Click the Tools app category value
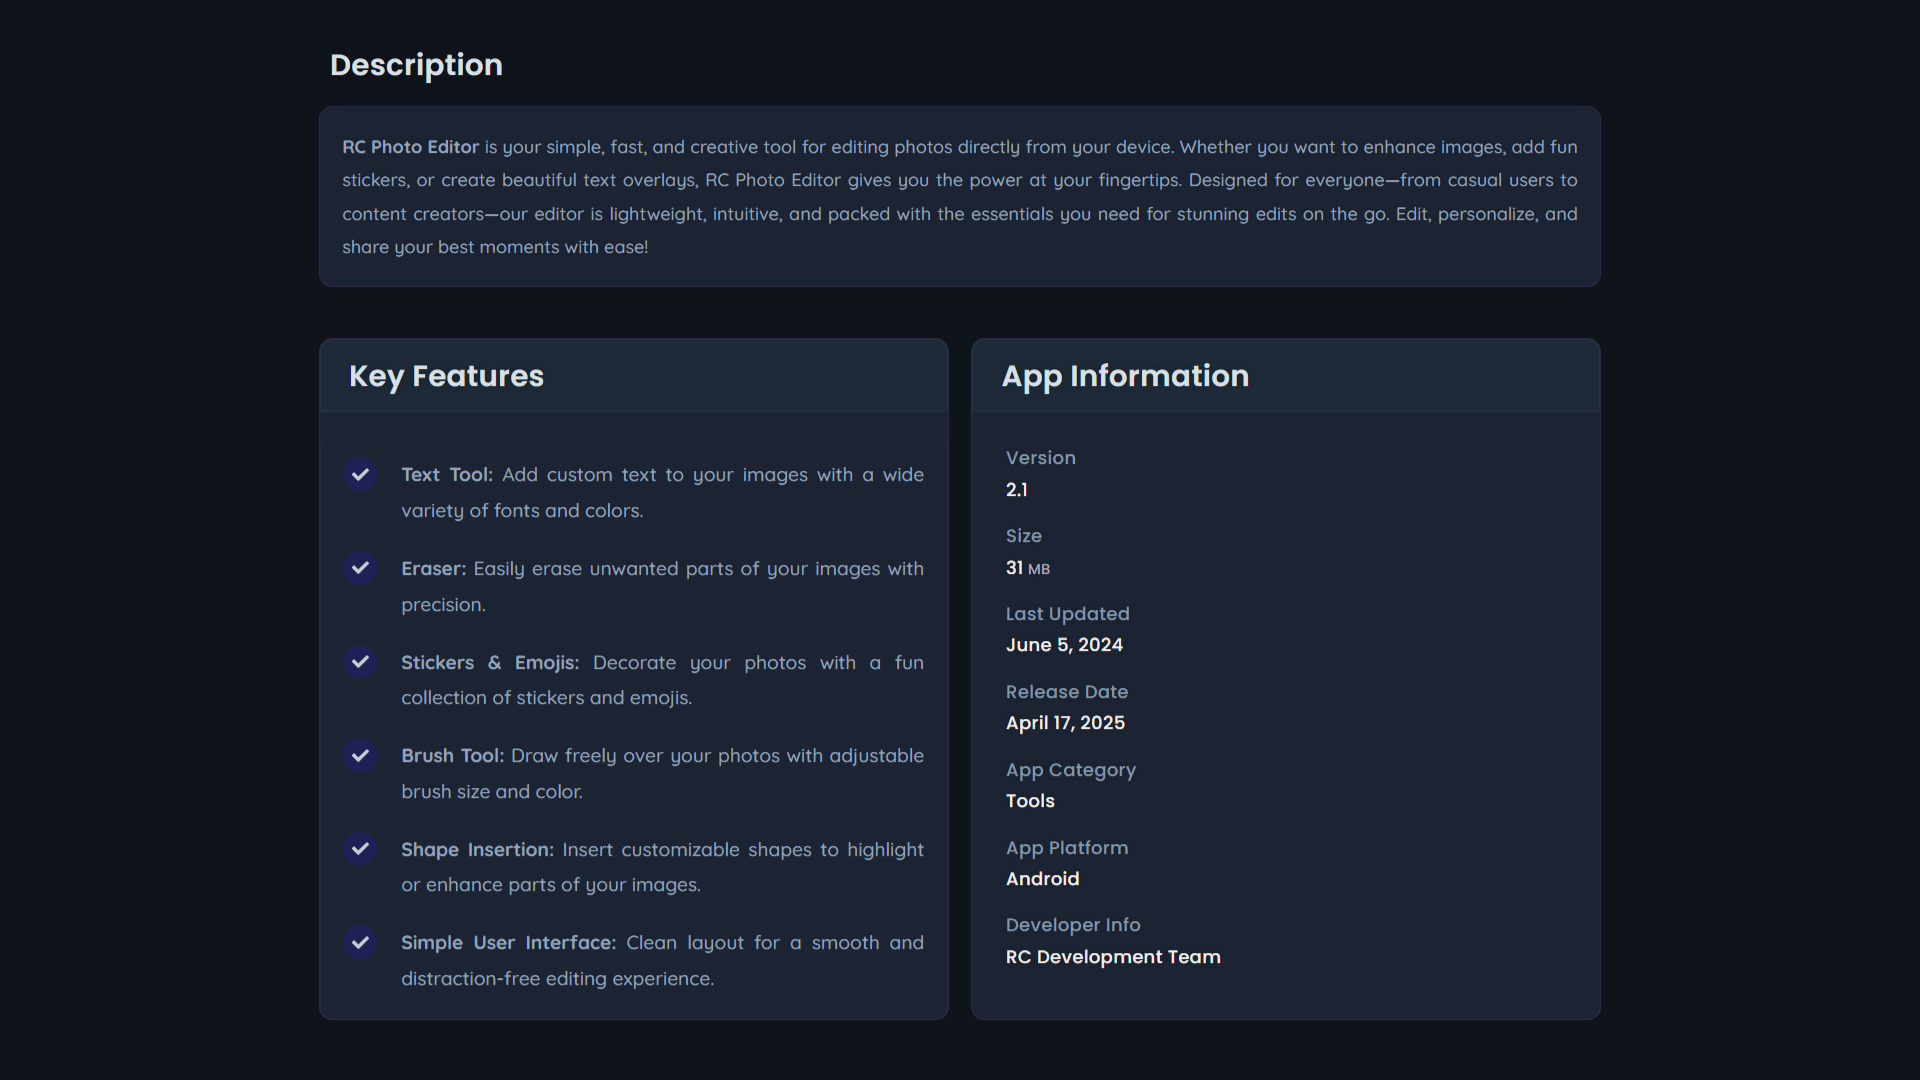 [1030, 801]
